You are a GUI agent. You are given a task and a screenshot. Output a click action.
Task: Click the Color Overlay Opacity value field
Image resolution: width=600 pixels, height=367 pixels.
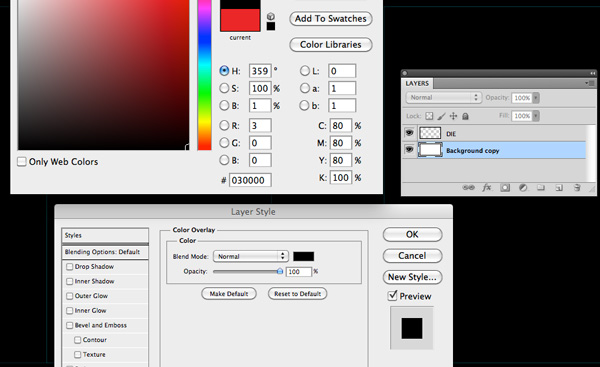(x=299, y=272)
